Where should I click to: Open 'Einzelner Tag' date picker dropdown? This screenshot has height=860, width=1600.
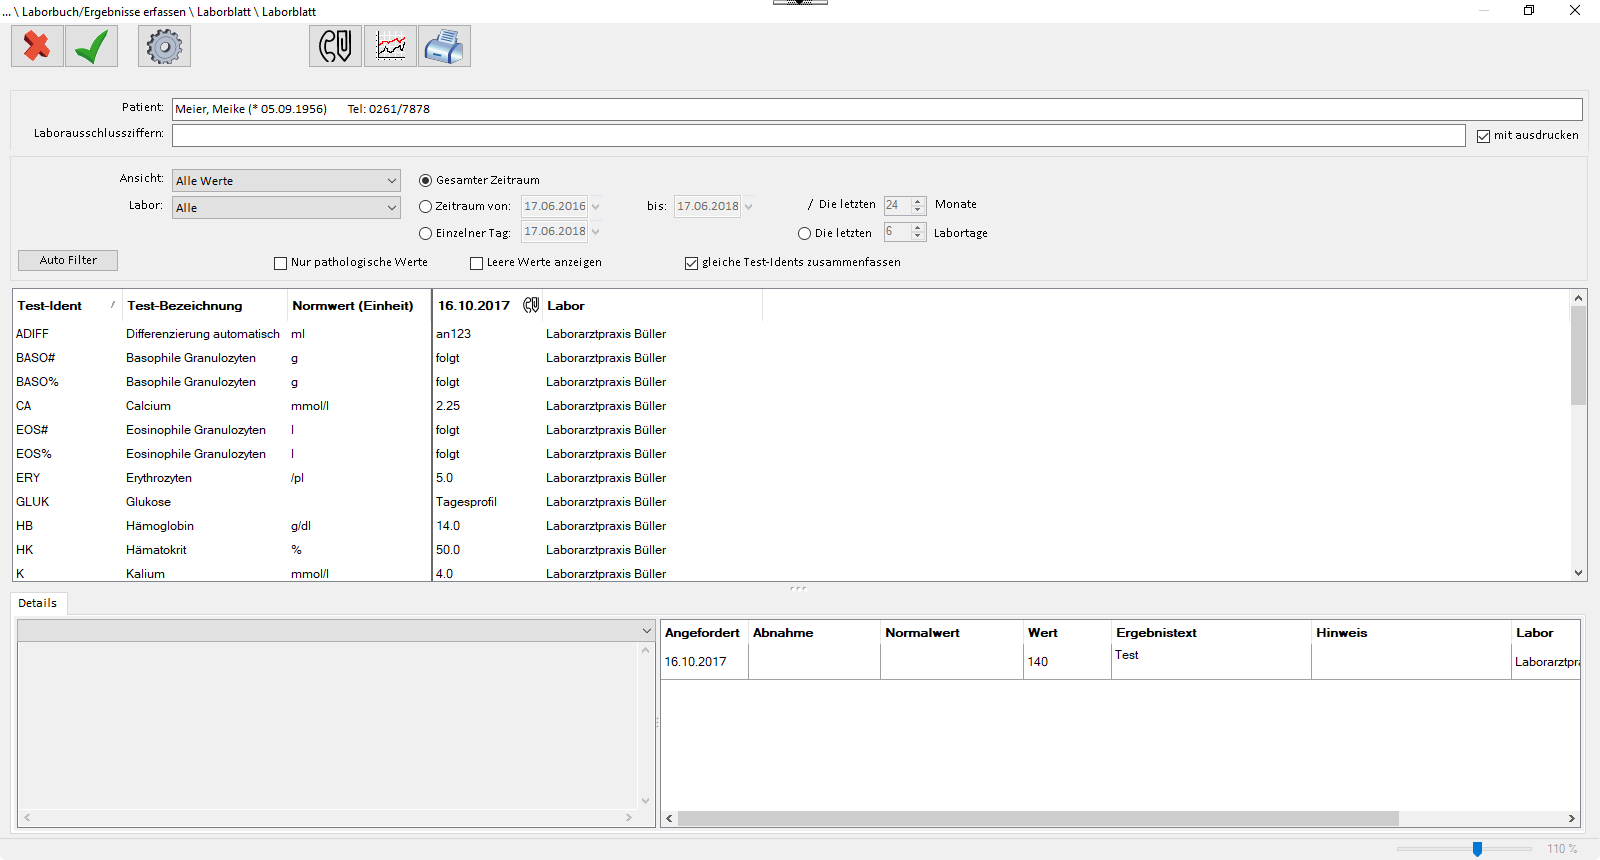click(x=595, y=232)
